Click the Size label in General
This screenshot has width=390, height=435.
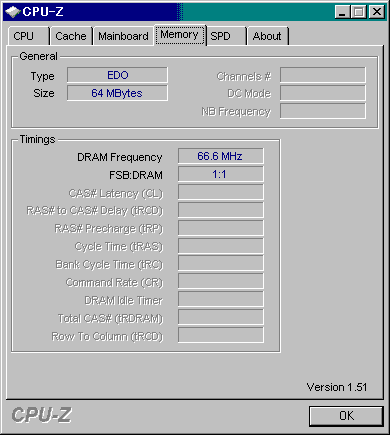click(44, 93)
